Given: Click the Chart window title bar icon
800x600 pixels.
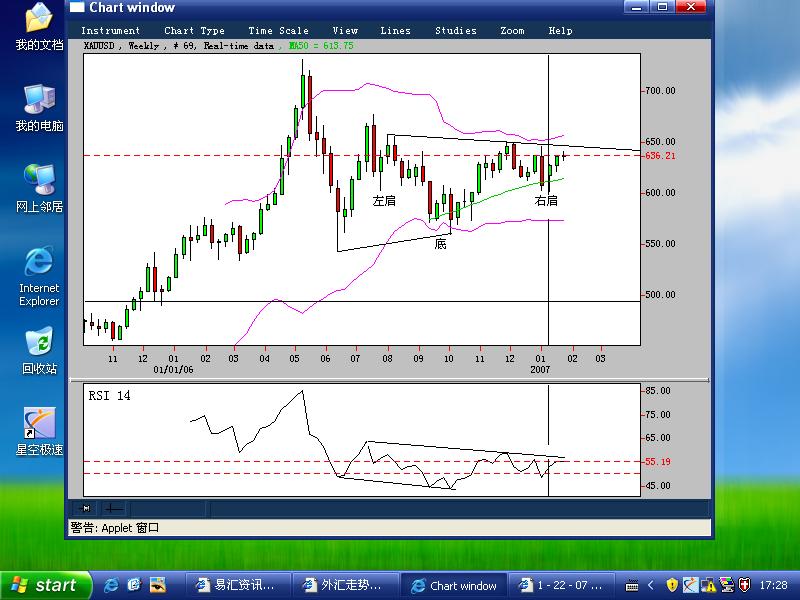Looking at the screenshot, I should tap(77, 7).
